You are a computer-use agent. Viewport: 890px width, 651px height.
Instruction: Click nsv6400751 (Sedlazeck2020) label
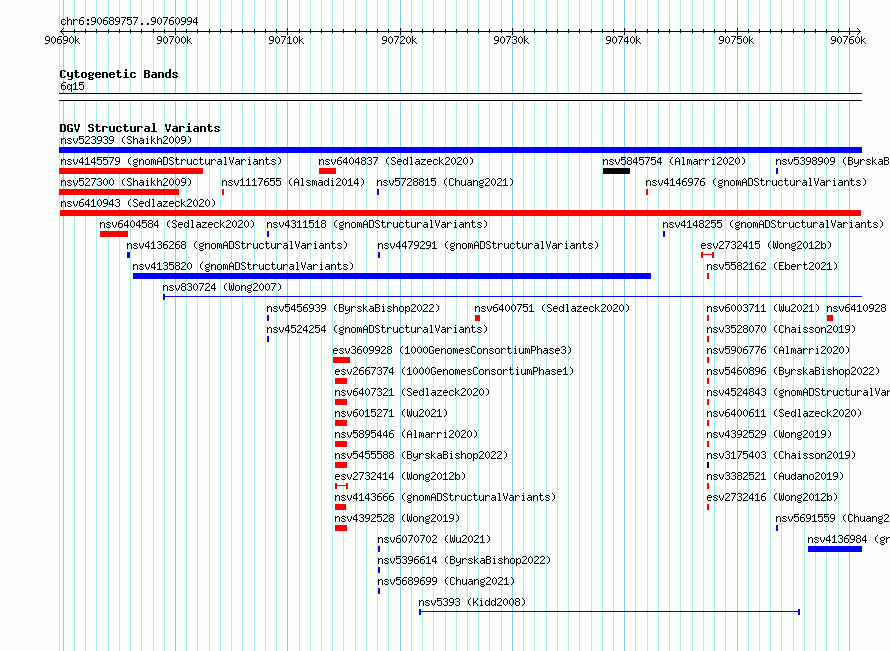click(552, 308)
